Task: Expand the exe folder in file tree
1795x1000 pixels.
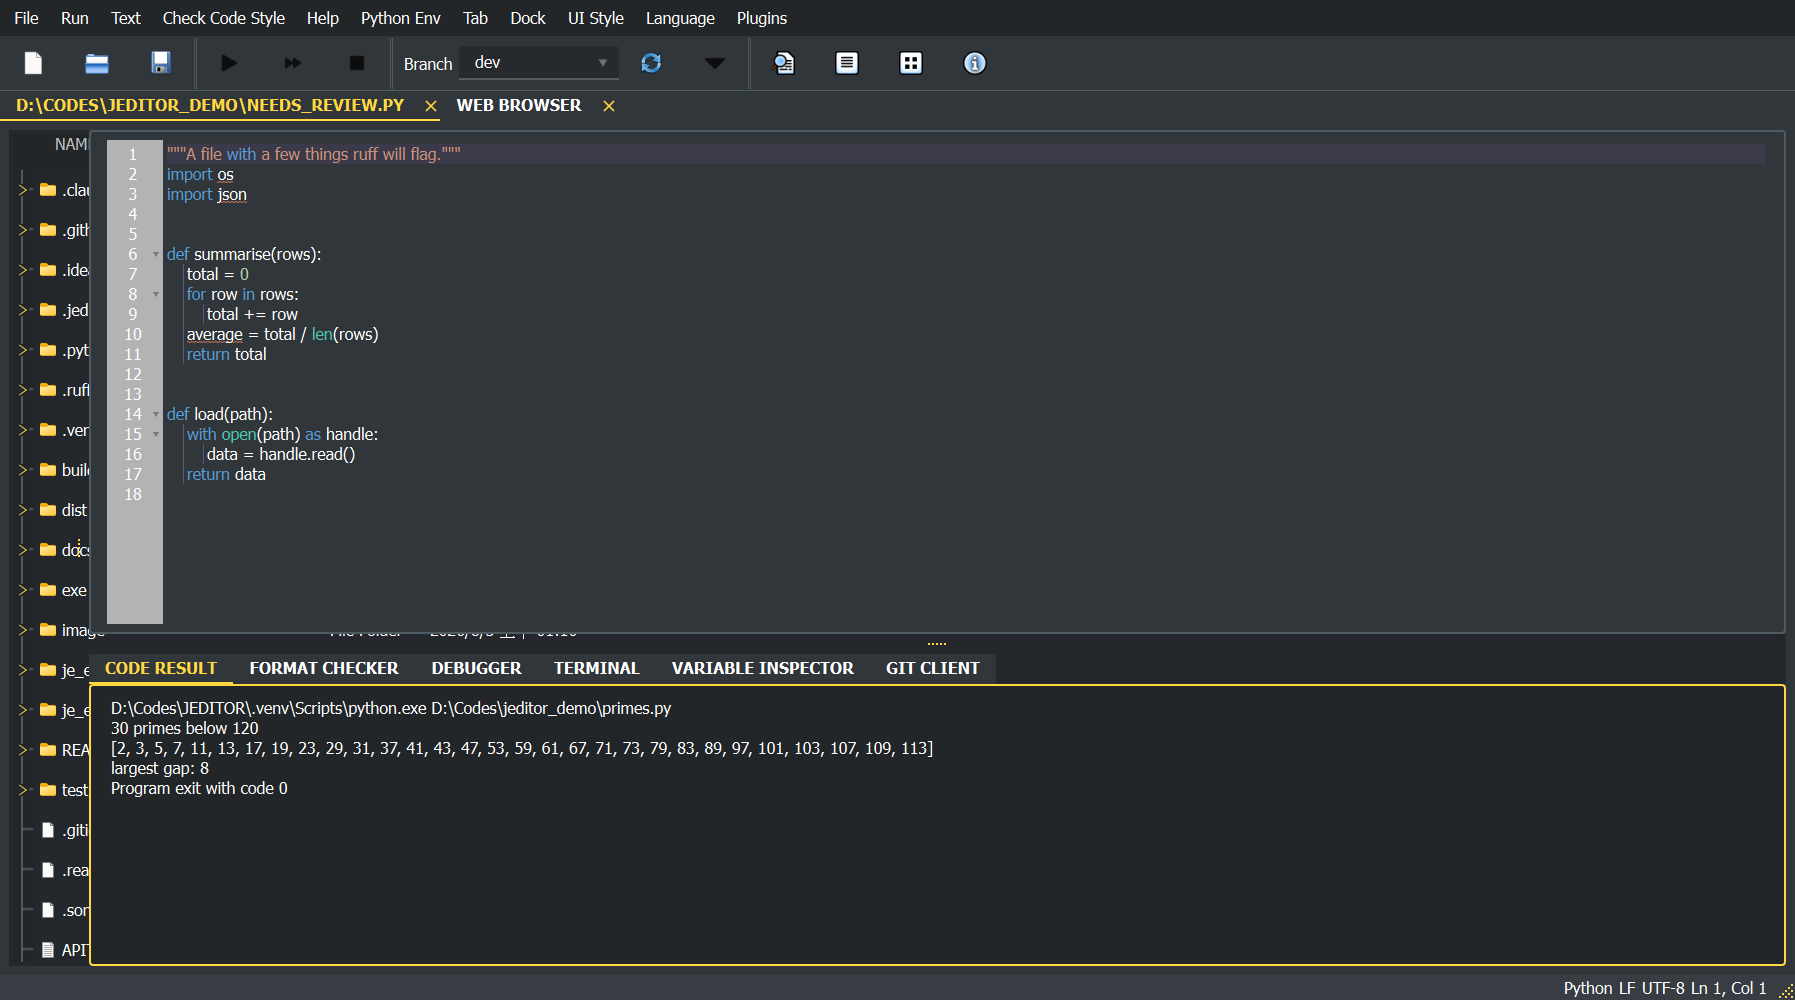Action: 23,590
